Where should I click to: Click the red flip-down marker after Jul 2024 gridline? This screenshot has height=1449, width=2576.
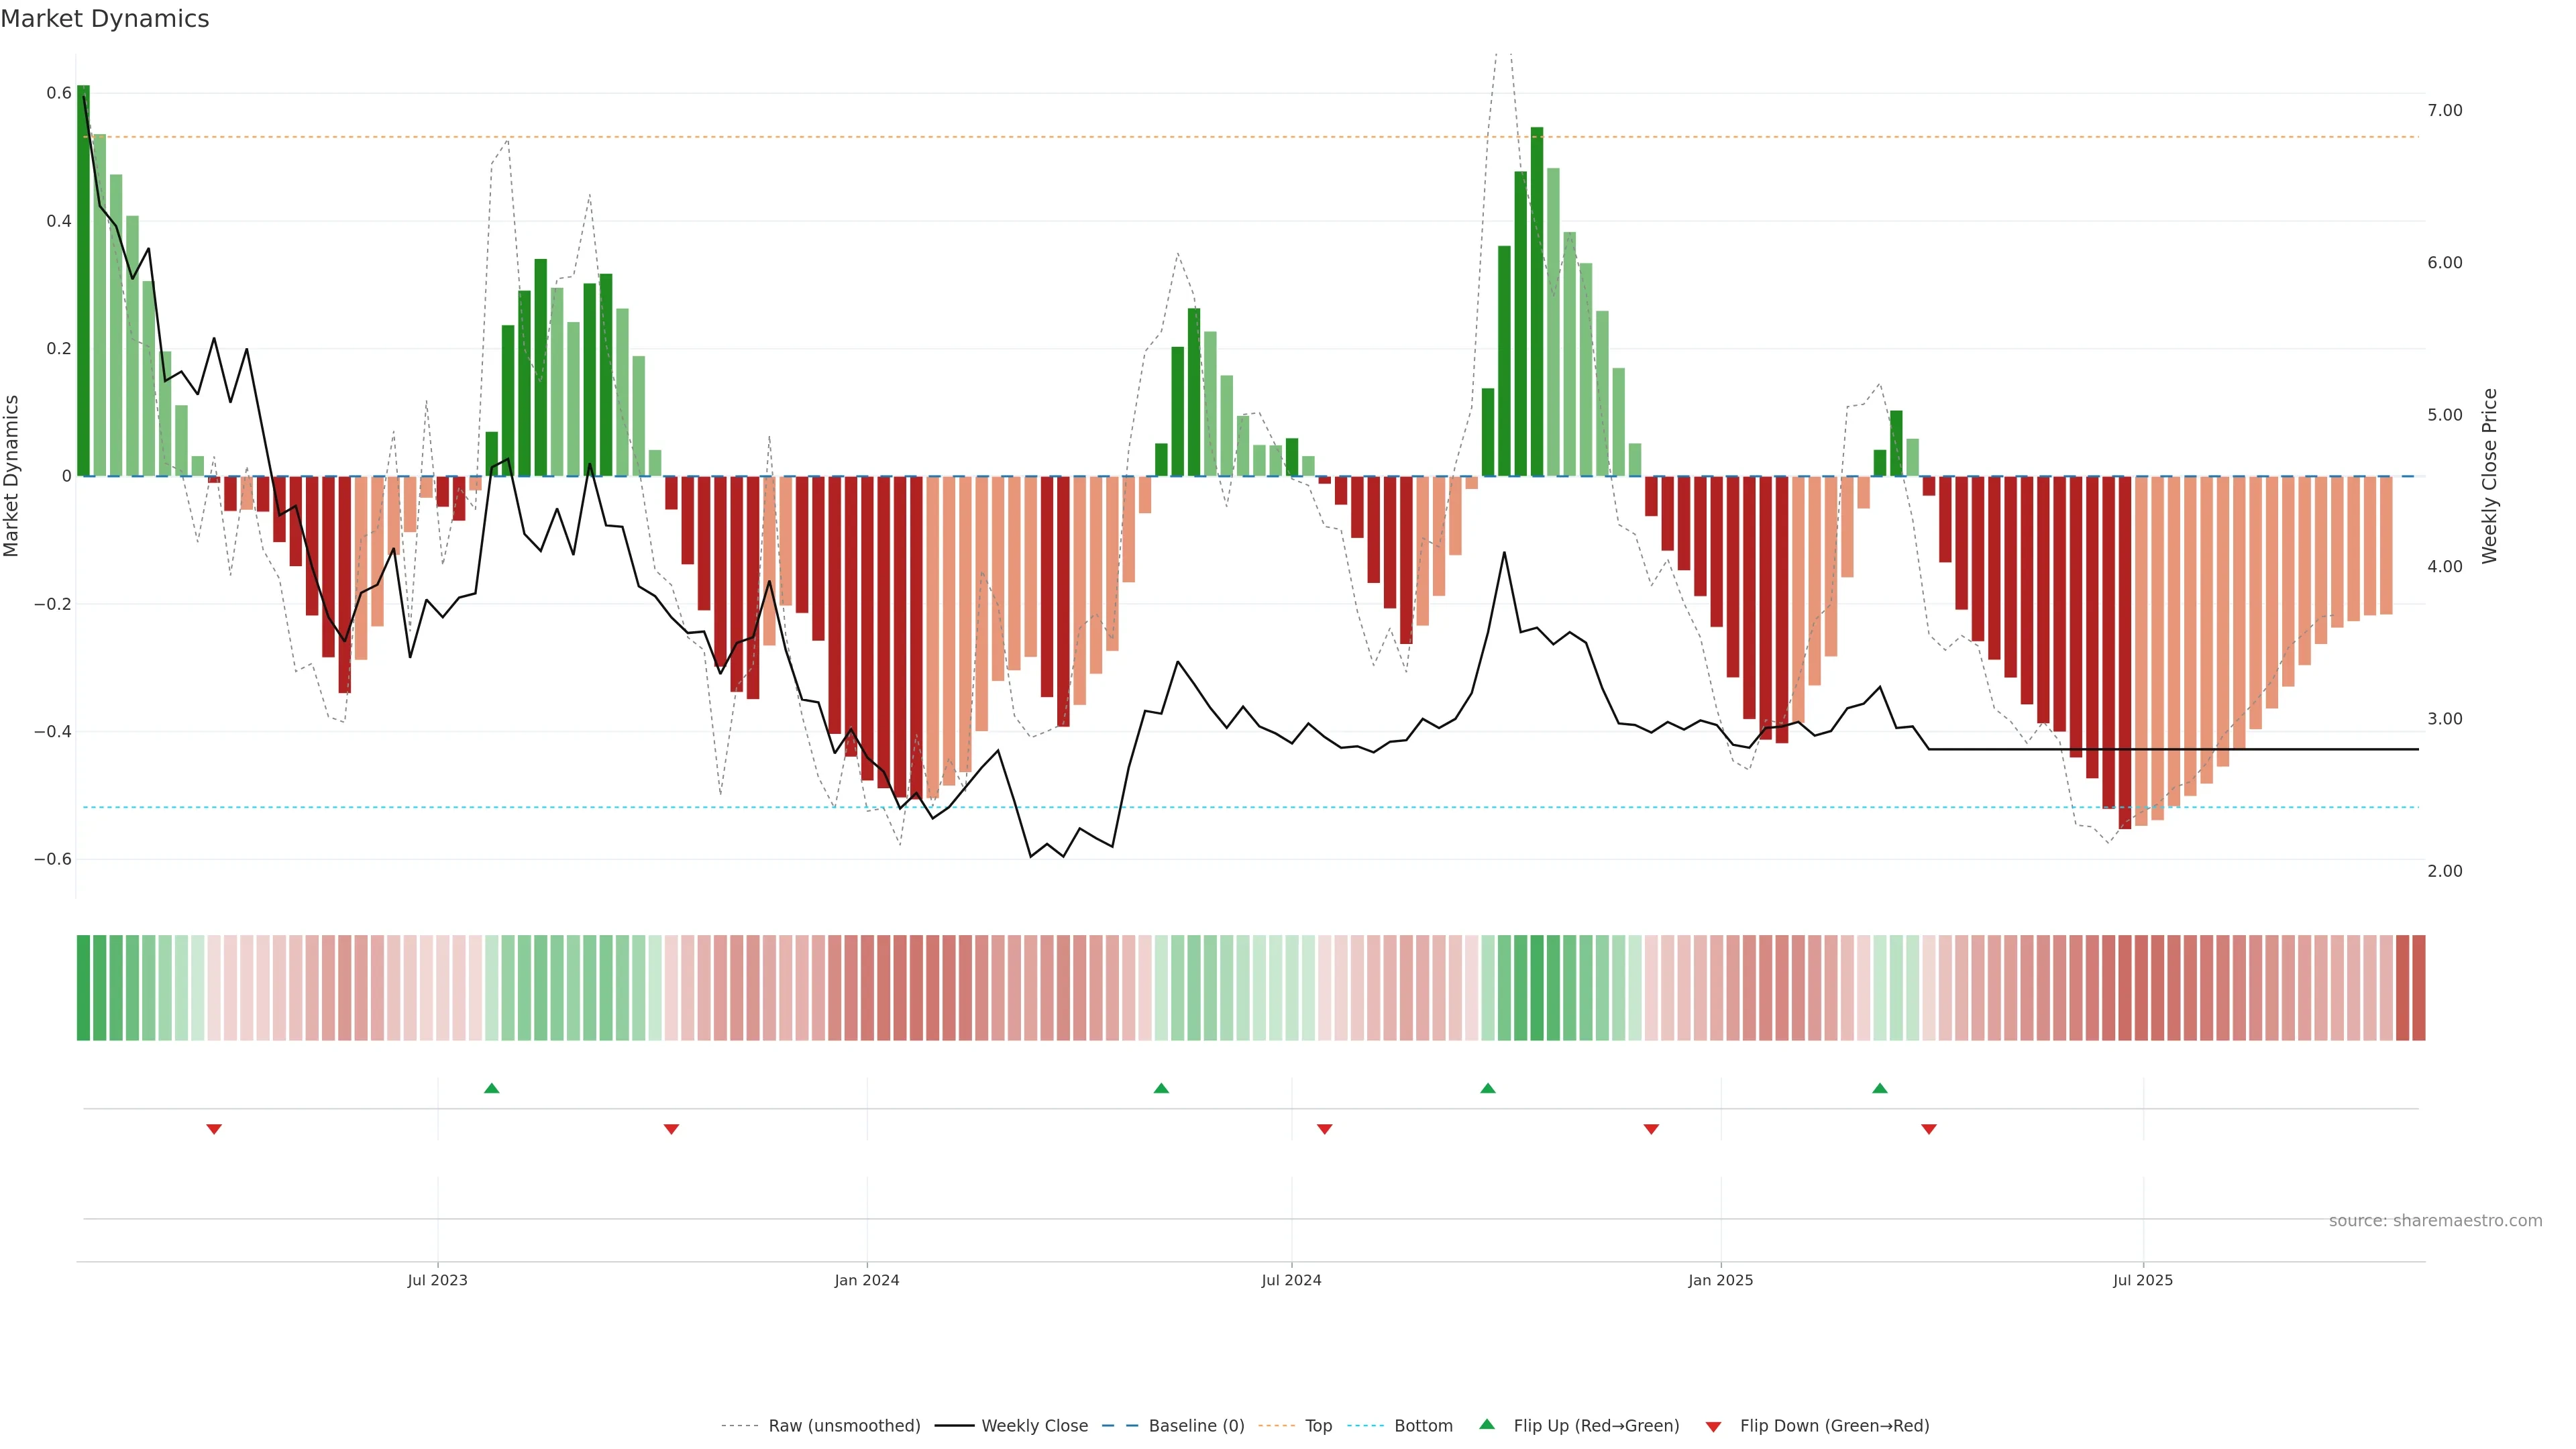[1325, 1129]
